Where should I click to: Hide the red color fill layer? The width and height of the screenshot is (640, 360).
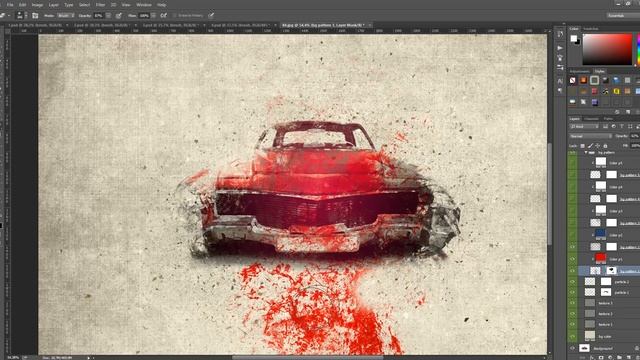coord(573,259)
